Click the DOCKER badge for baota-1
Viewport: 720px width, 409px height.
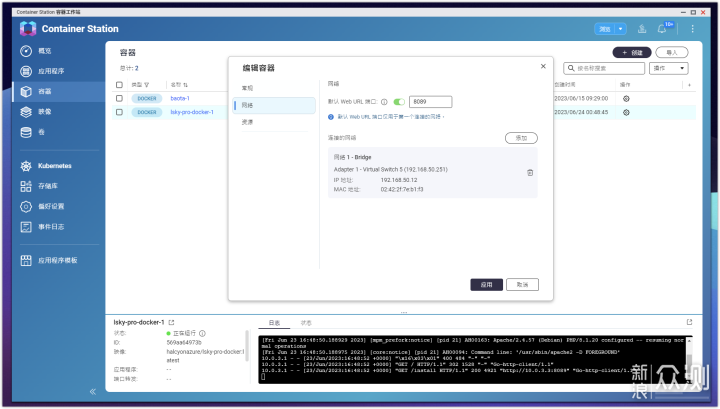[x=147, y=99]
